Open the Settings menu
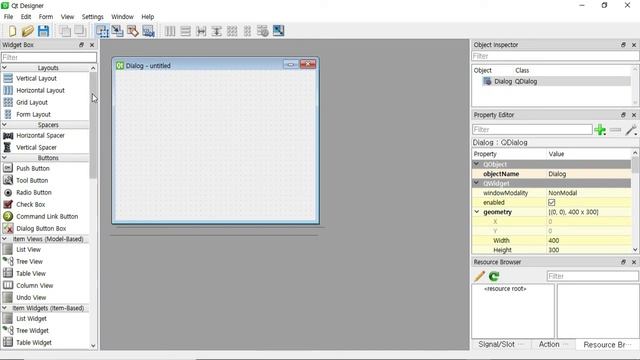Image resolution: width=640 pixels, height=360 pixels. (x=93, y=17)
